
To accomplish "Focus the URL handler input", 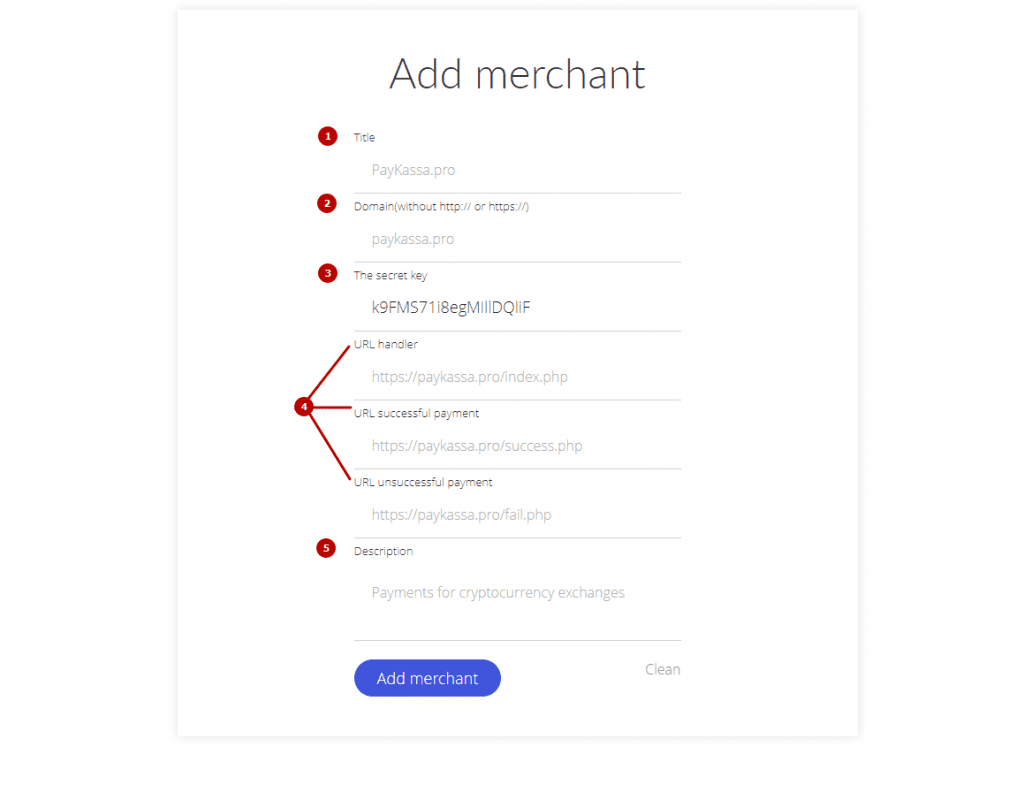I will coord(517,377).
